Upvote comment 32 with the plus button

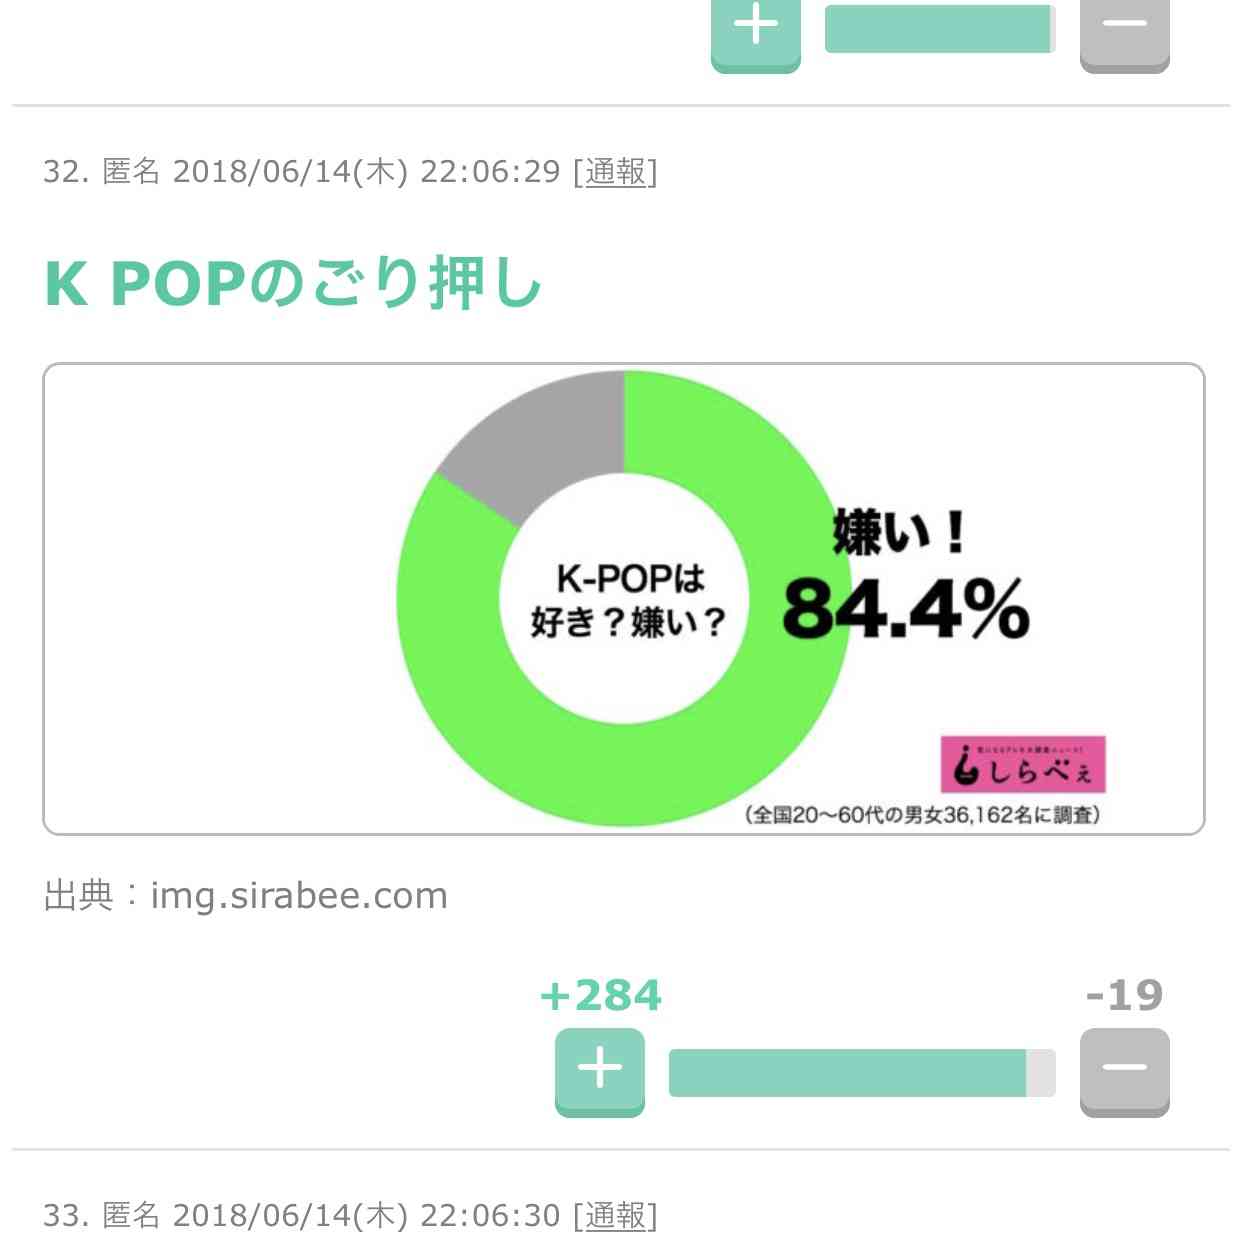[x=600, y=1069]
